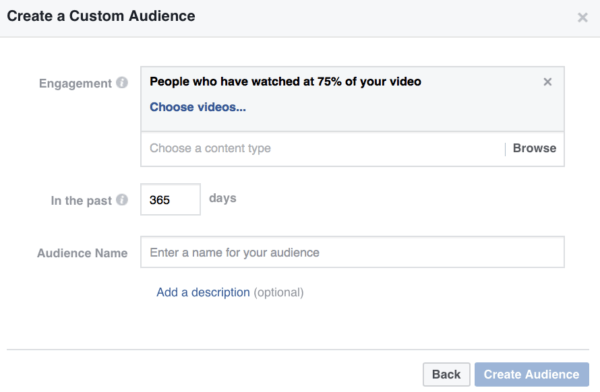Click the In the past info icon
The height and width of the screenshot is (392, 600).
point(122,200)
